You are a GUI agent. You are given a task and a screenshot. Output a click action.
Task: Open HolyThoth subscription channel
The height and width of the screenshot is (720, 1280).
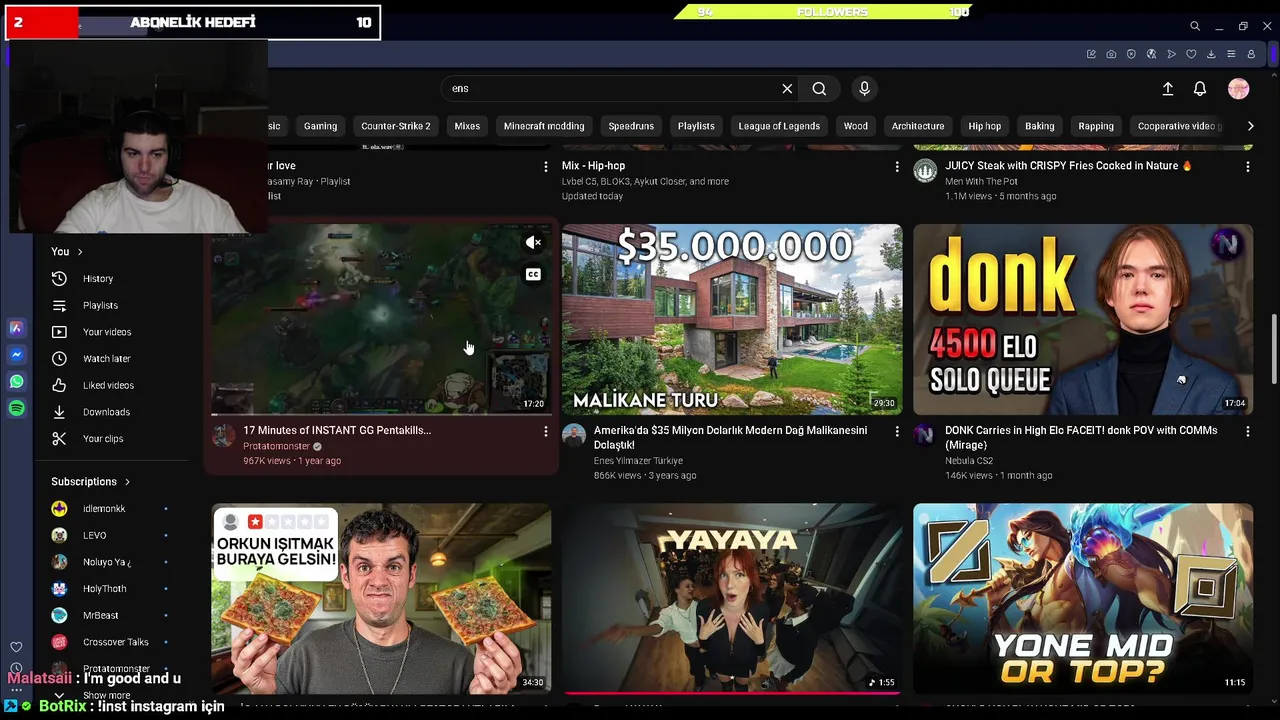[x=104, y=589]
